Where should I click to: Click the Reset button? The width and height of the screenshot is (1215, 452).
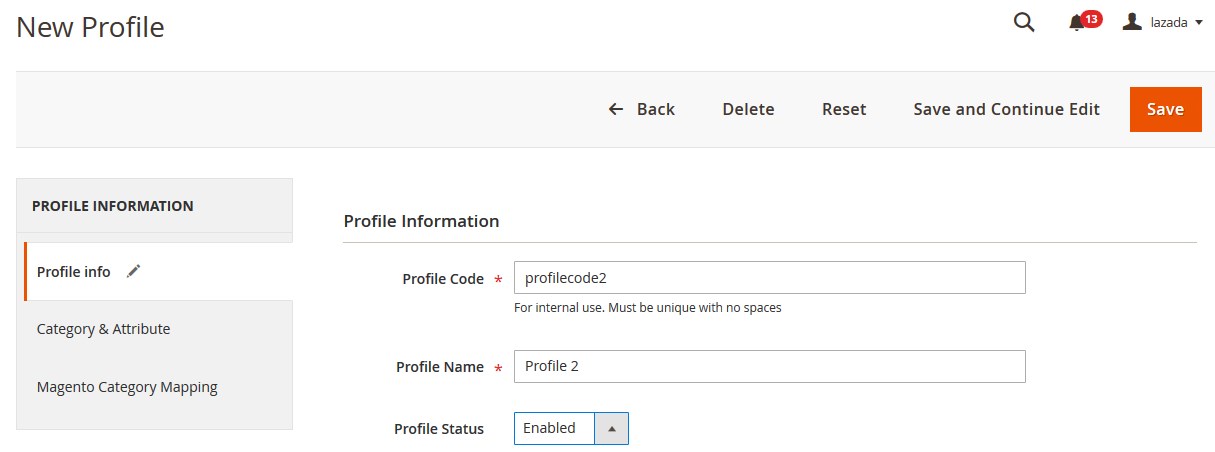pyautogui.click(x=844, y=109)
